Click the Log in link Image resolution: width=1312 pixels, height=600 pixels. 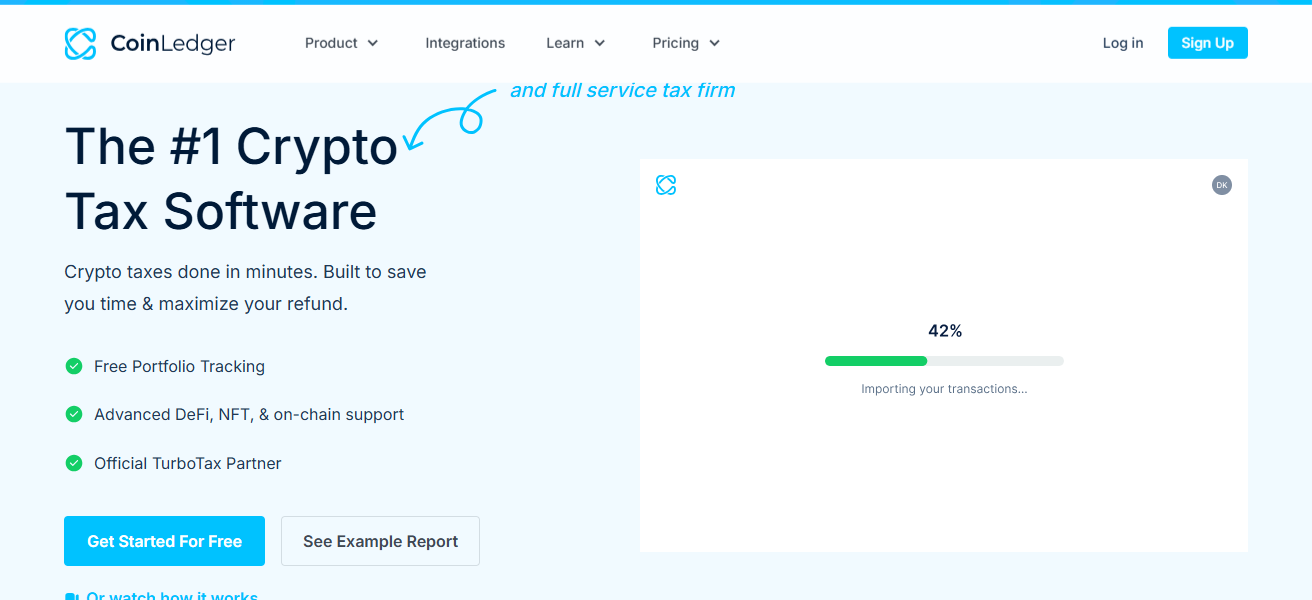[1122, 43]
